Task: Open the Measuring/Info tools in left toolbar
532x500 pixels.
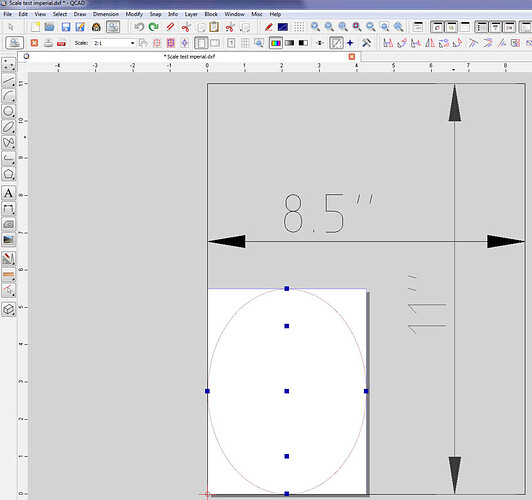Action: point(8,274)
